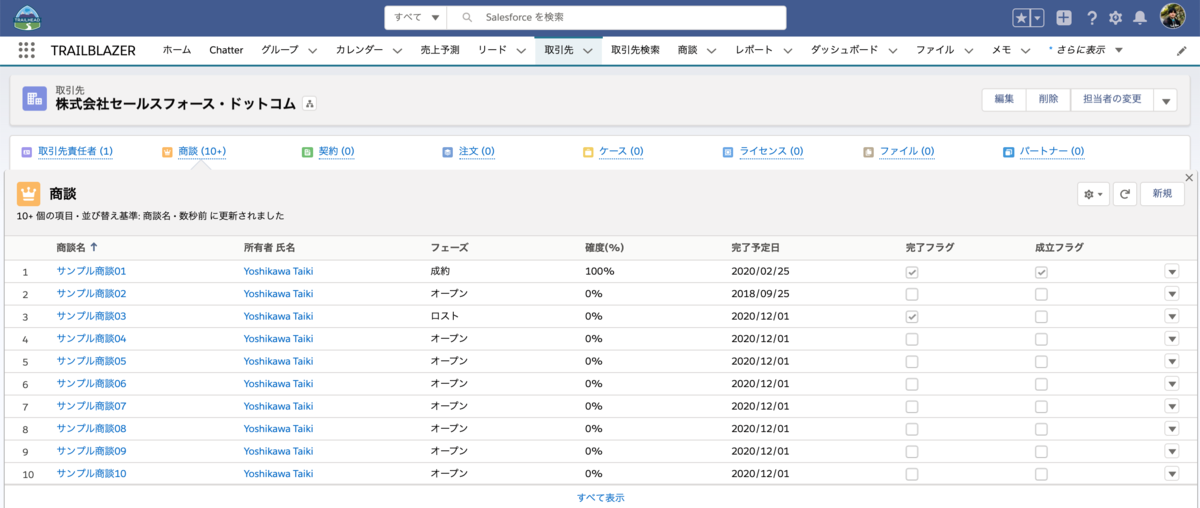Click the Trailhead logo icon
1200x508 pixels.
(27, 17)
